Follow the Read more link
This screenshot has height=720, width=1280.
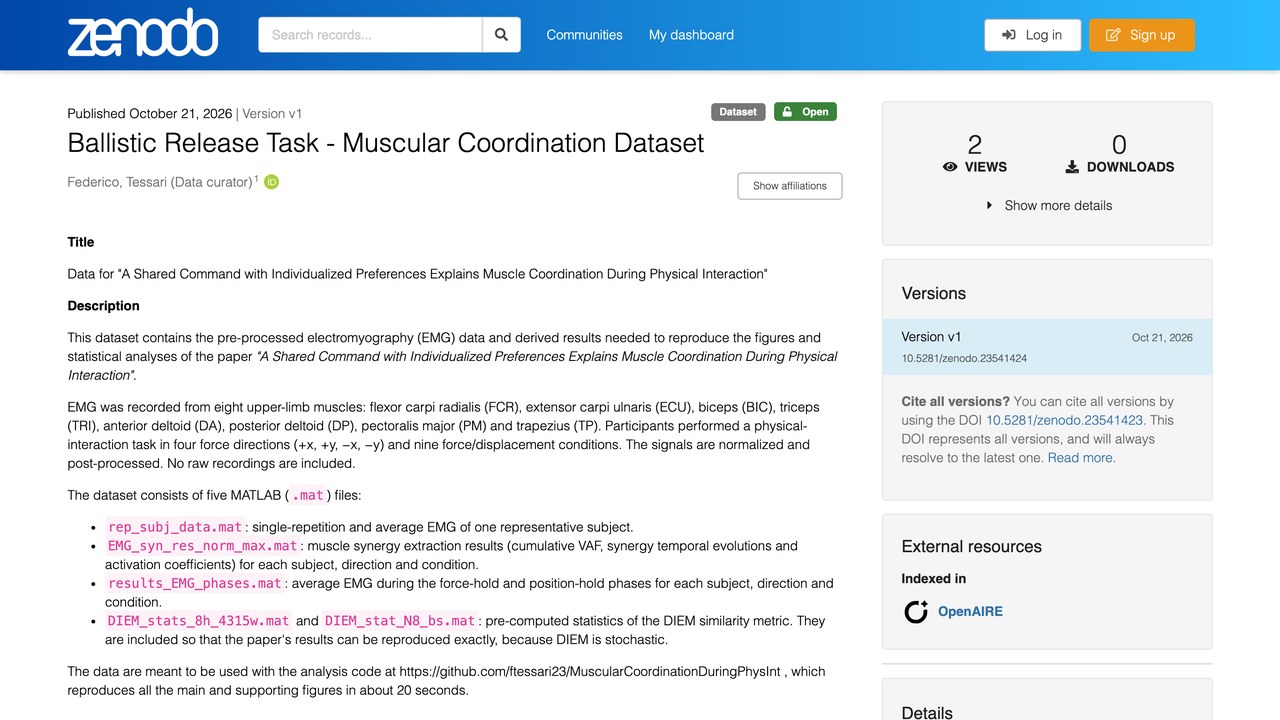[1081, 458]
